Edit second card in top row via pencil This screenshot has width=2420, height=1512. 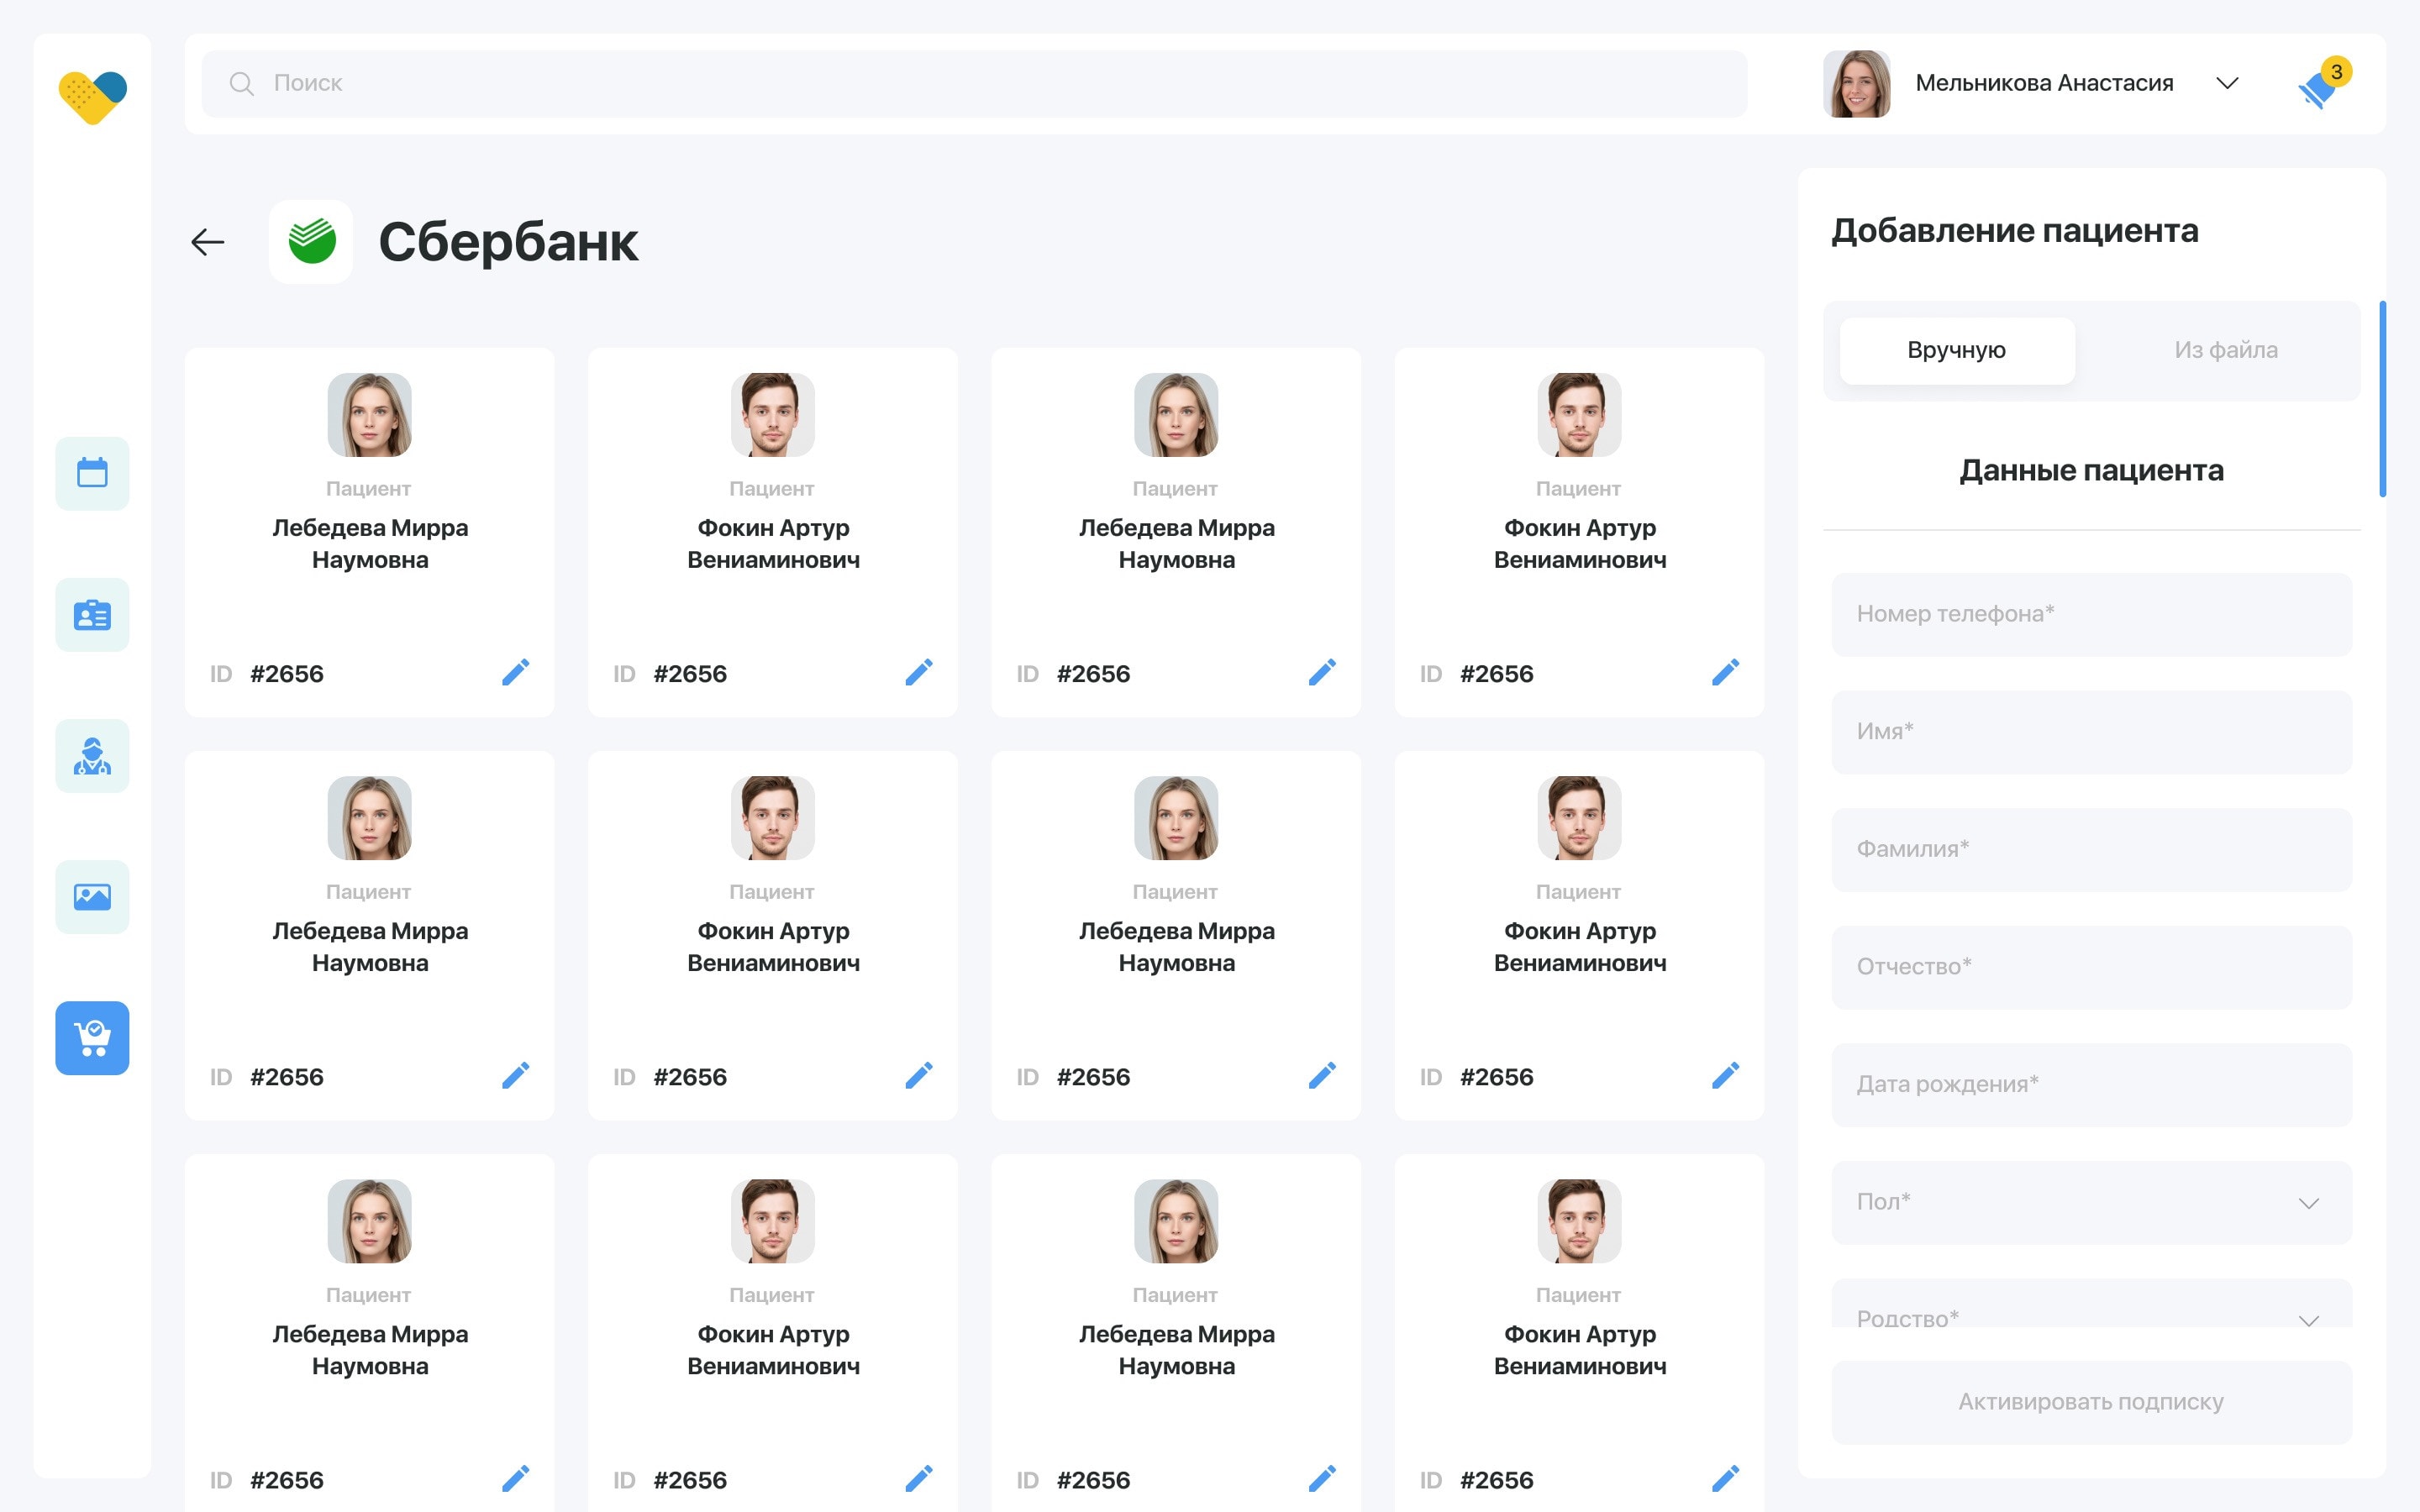tap(919, 672)
